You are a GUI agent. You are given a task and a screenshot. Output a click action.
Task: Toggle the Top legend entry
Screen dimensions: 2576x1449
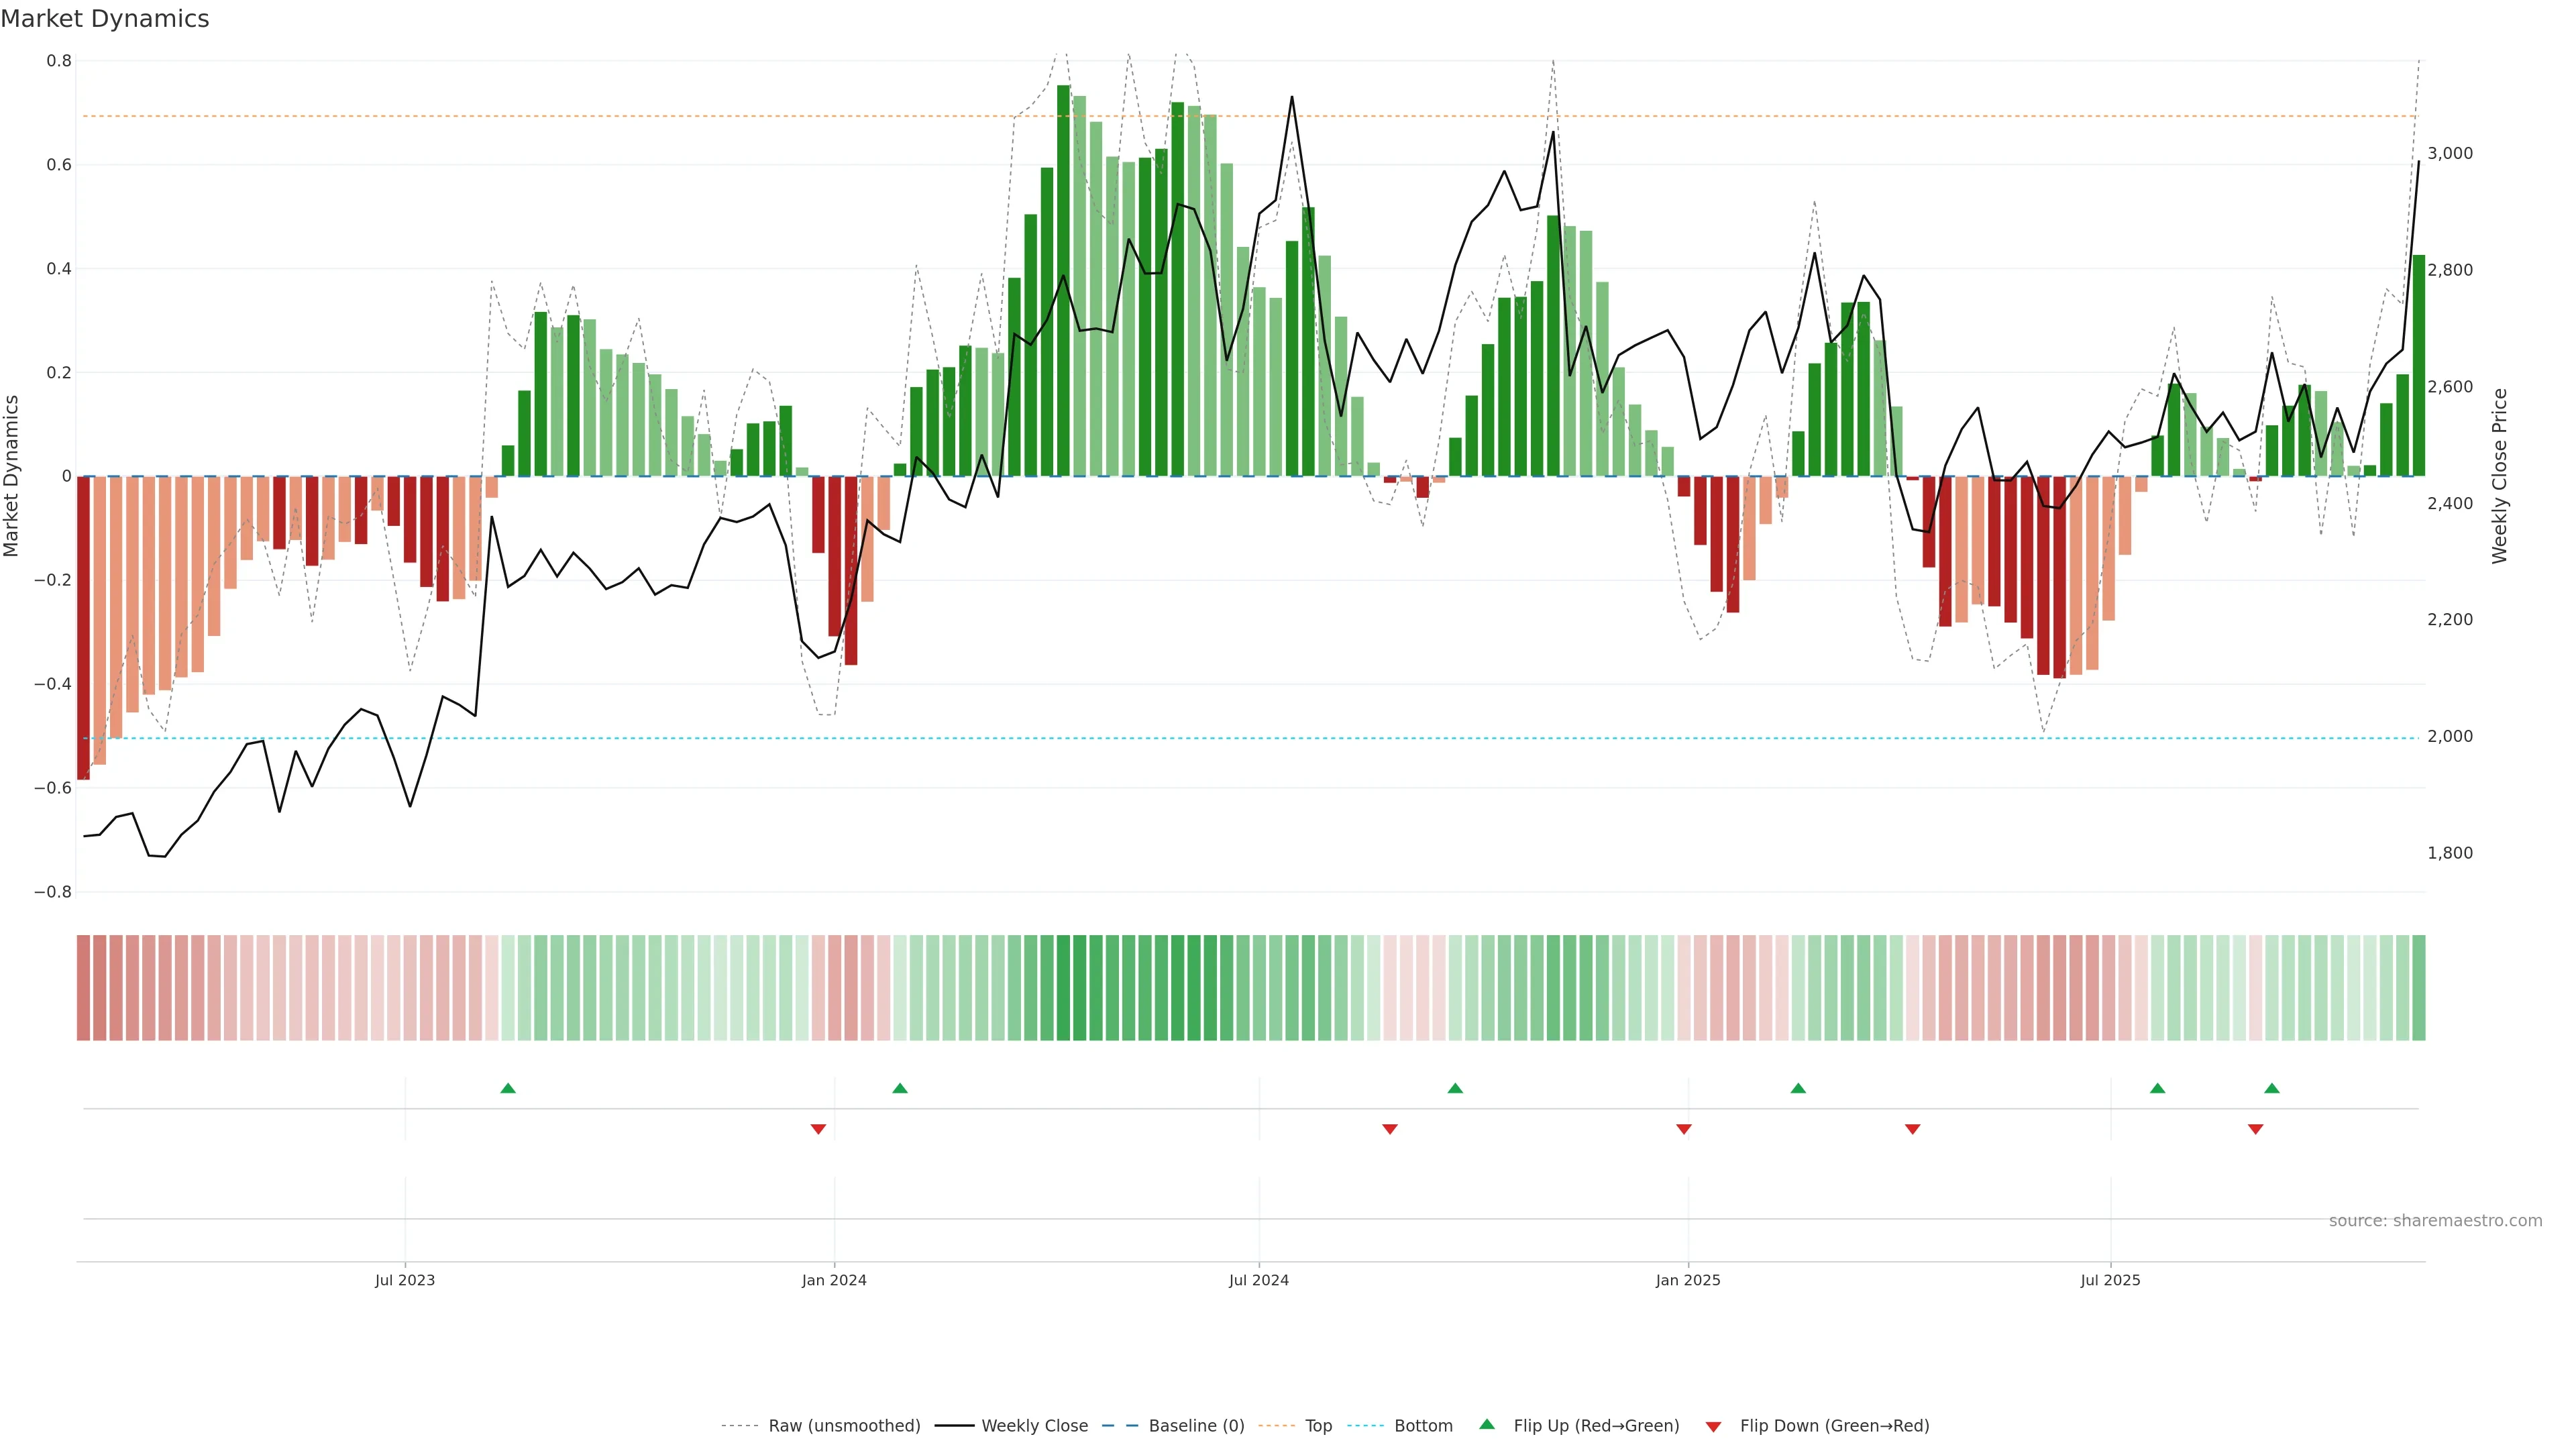click(1318, 1426)
